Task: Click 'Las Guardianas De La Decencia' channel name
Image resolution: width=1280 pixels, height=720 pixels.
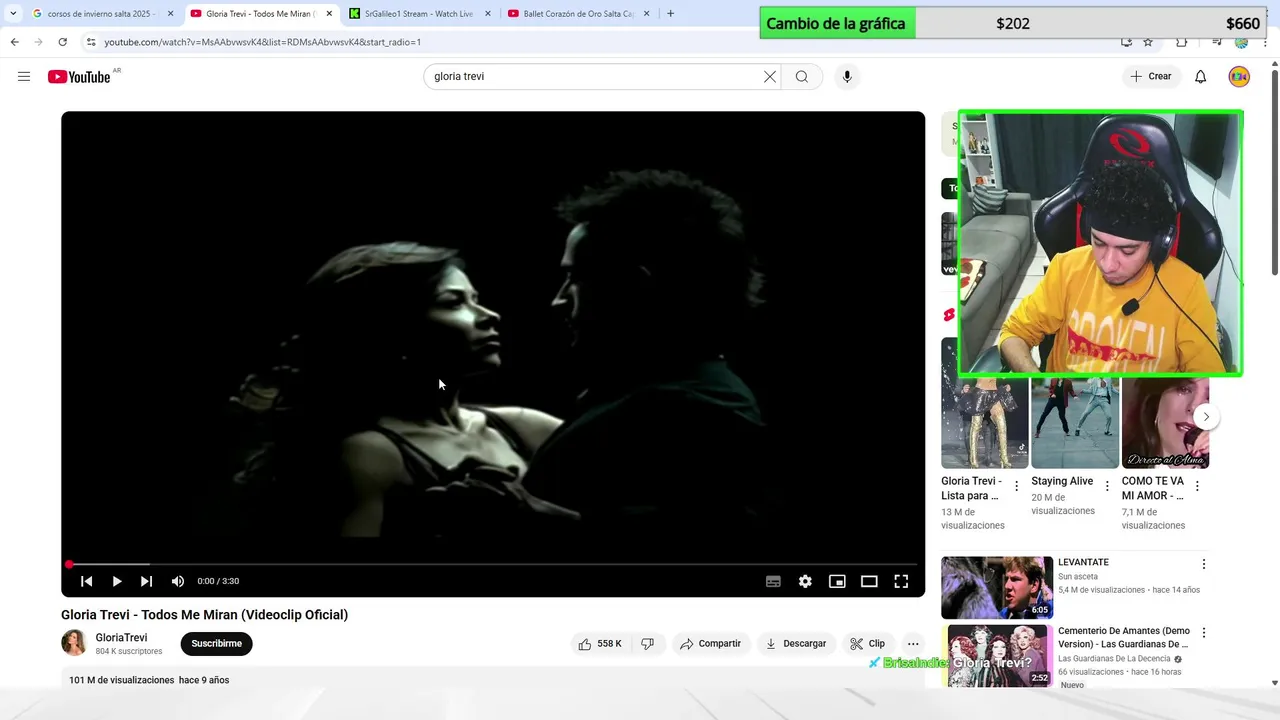Action: 1114,659
